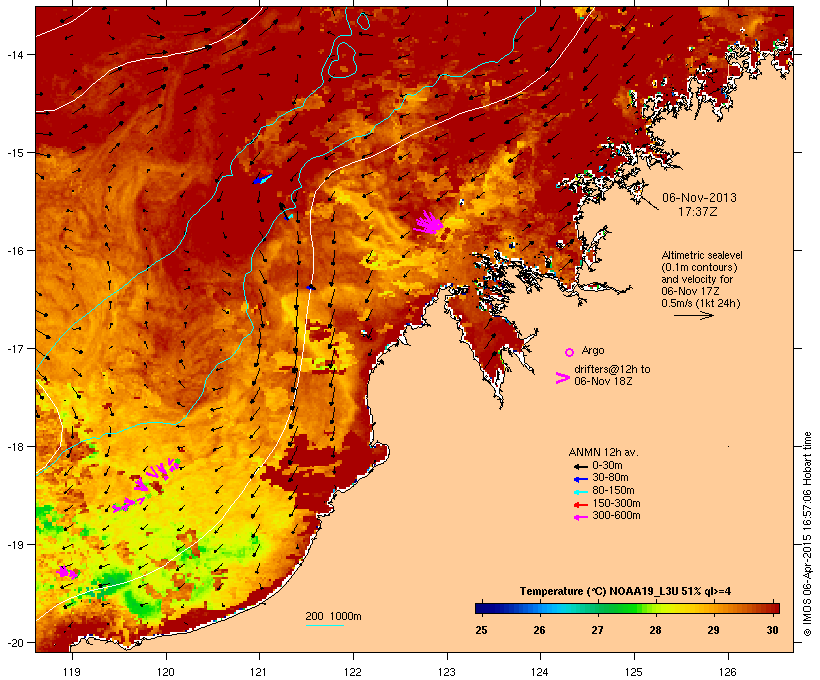Click the 'ANMN 12h av.' heading

coord(603,452)
